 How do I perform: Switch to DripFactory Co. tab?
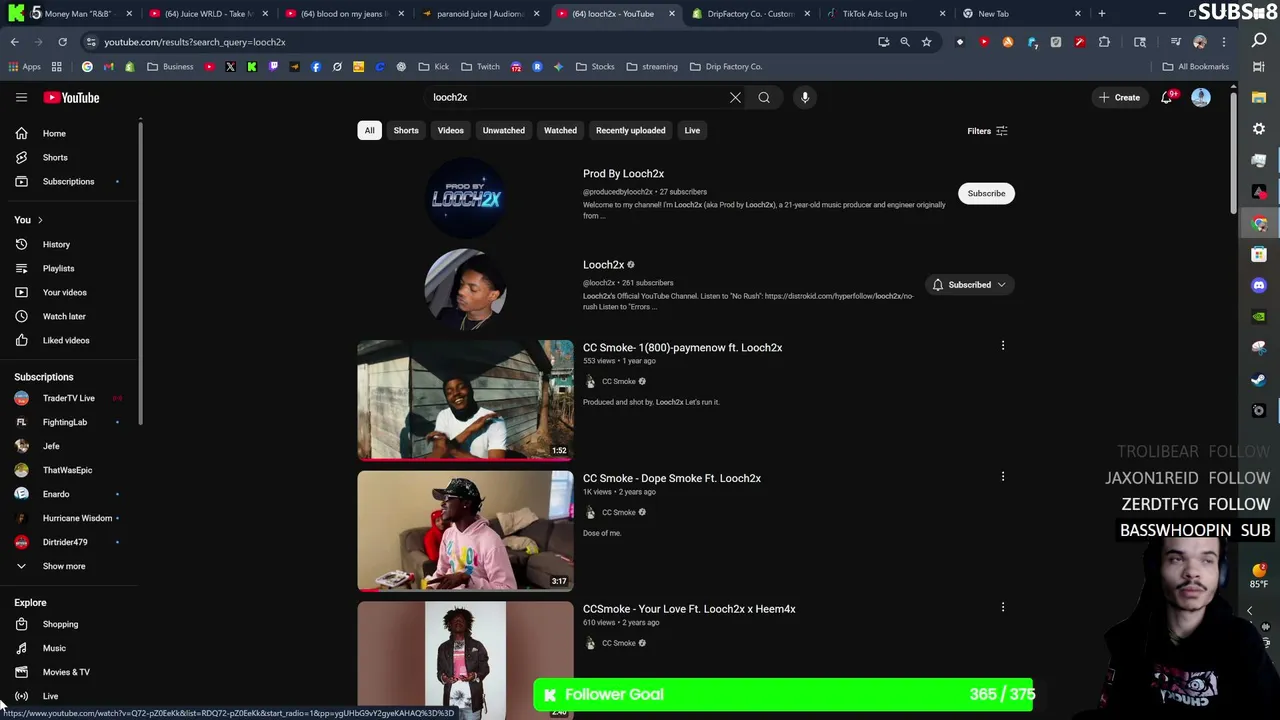[x=750, y=14]
